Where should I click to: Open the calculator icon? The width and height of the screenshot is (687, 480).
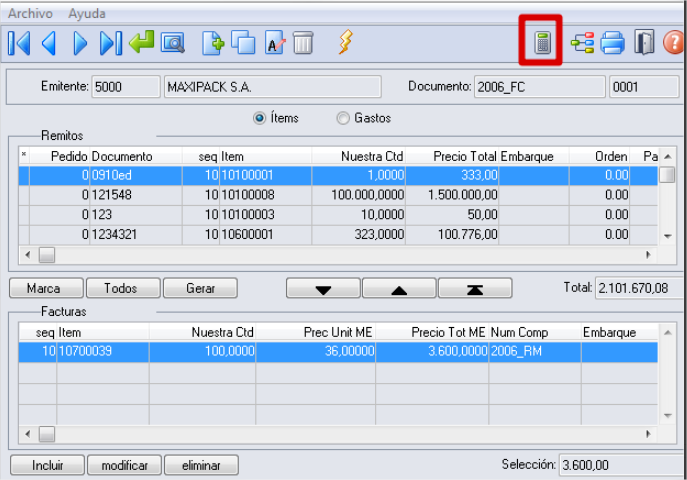pos(542,42)
